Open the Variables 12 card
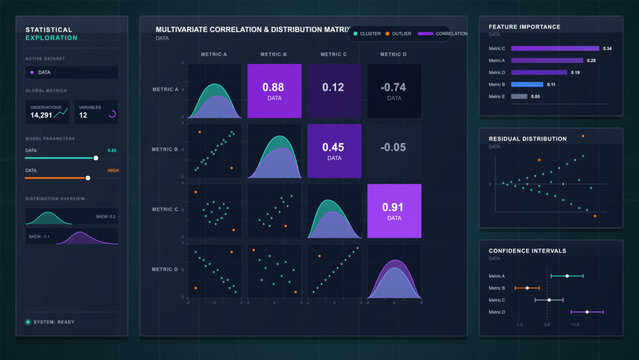Screen dimensions: 639x360 [x=97, y=112]
